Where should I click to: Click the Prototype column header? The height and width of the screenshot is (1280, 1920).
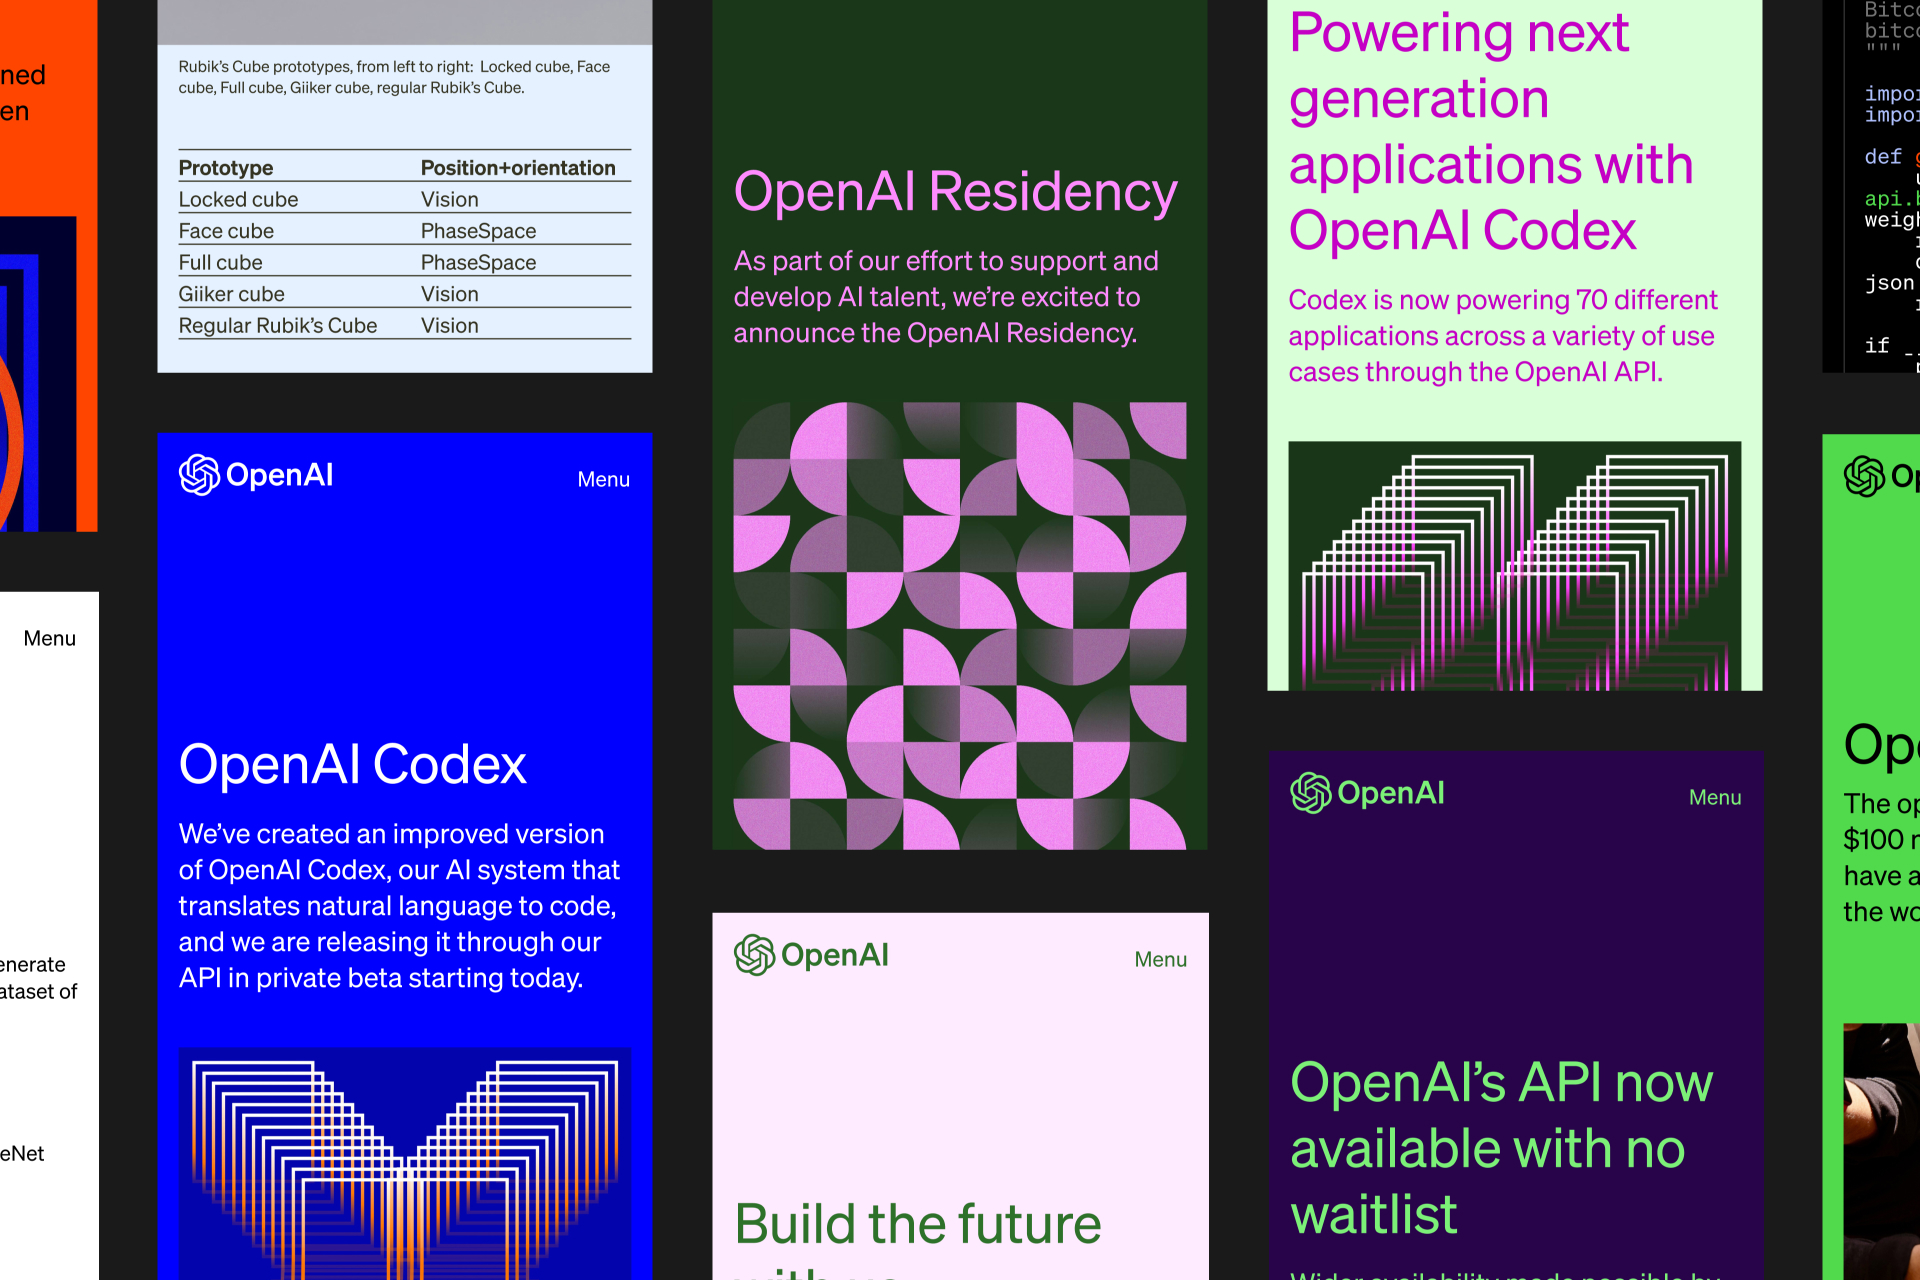226,168
